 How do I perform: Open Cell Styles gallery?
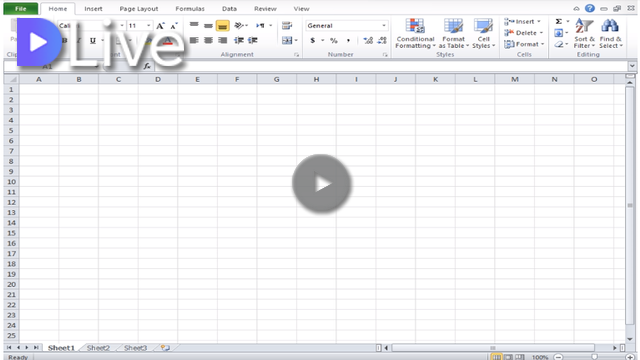coord(483,34)
